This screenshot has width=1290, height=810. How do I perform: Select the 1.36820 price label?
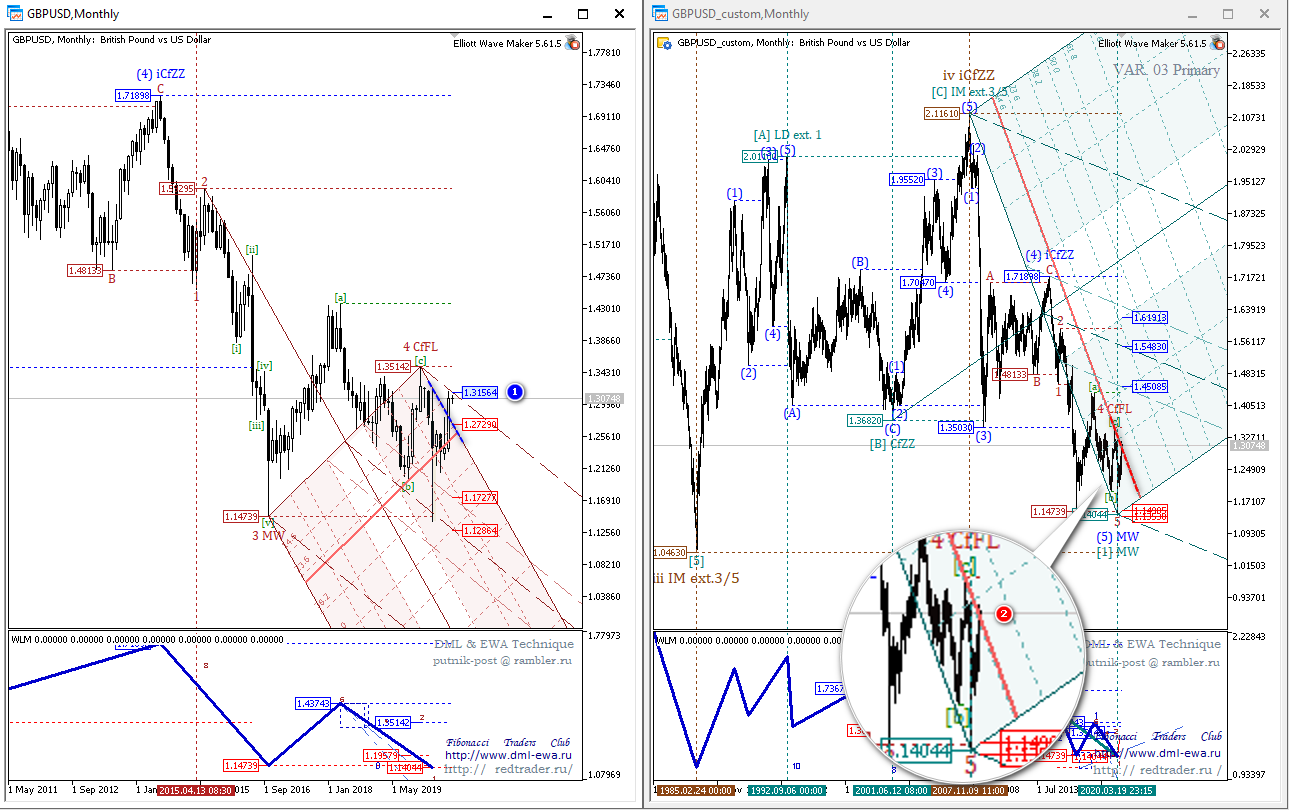(x=864, y=421)
